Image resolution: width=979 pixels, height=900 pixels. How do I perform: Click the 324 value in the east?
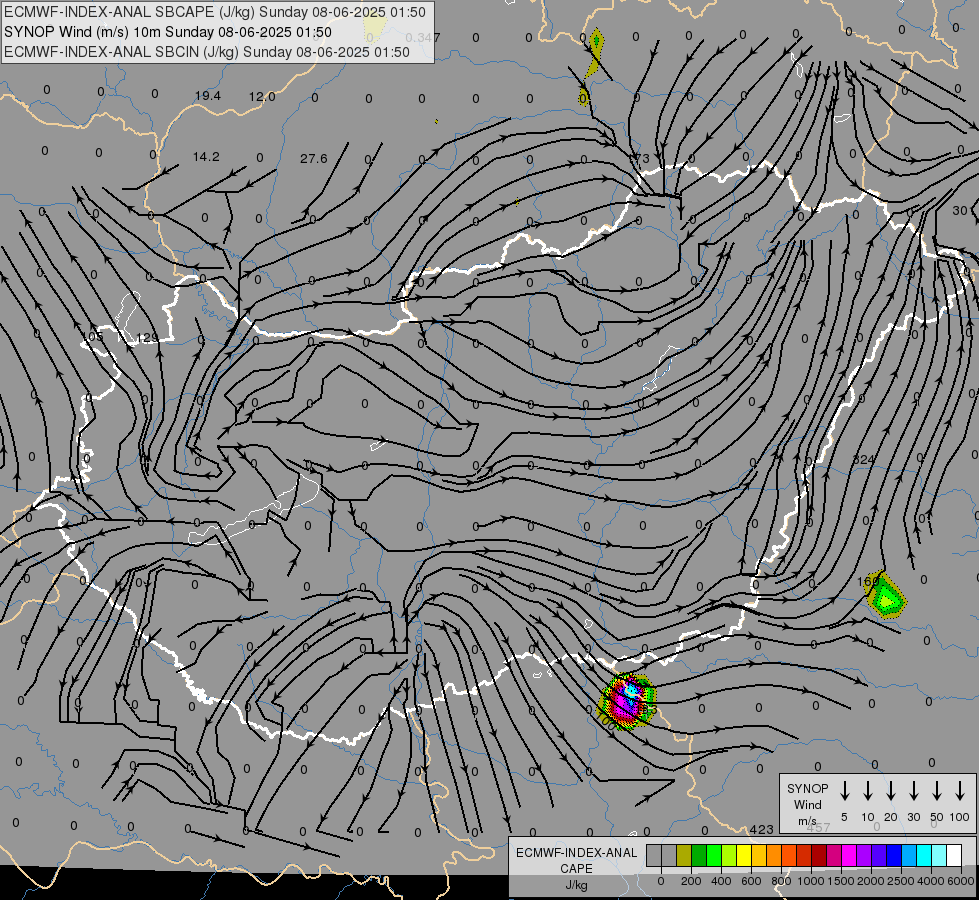point(864,460)
